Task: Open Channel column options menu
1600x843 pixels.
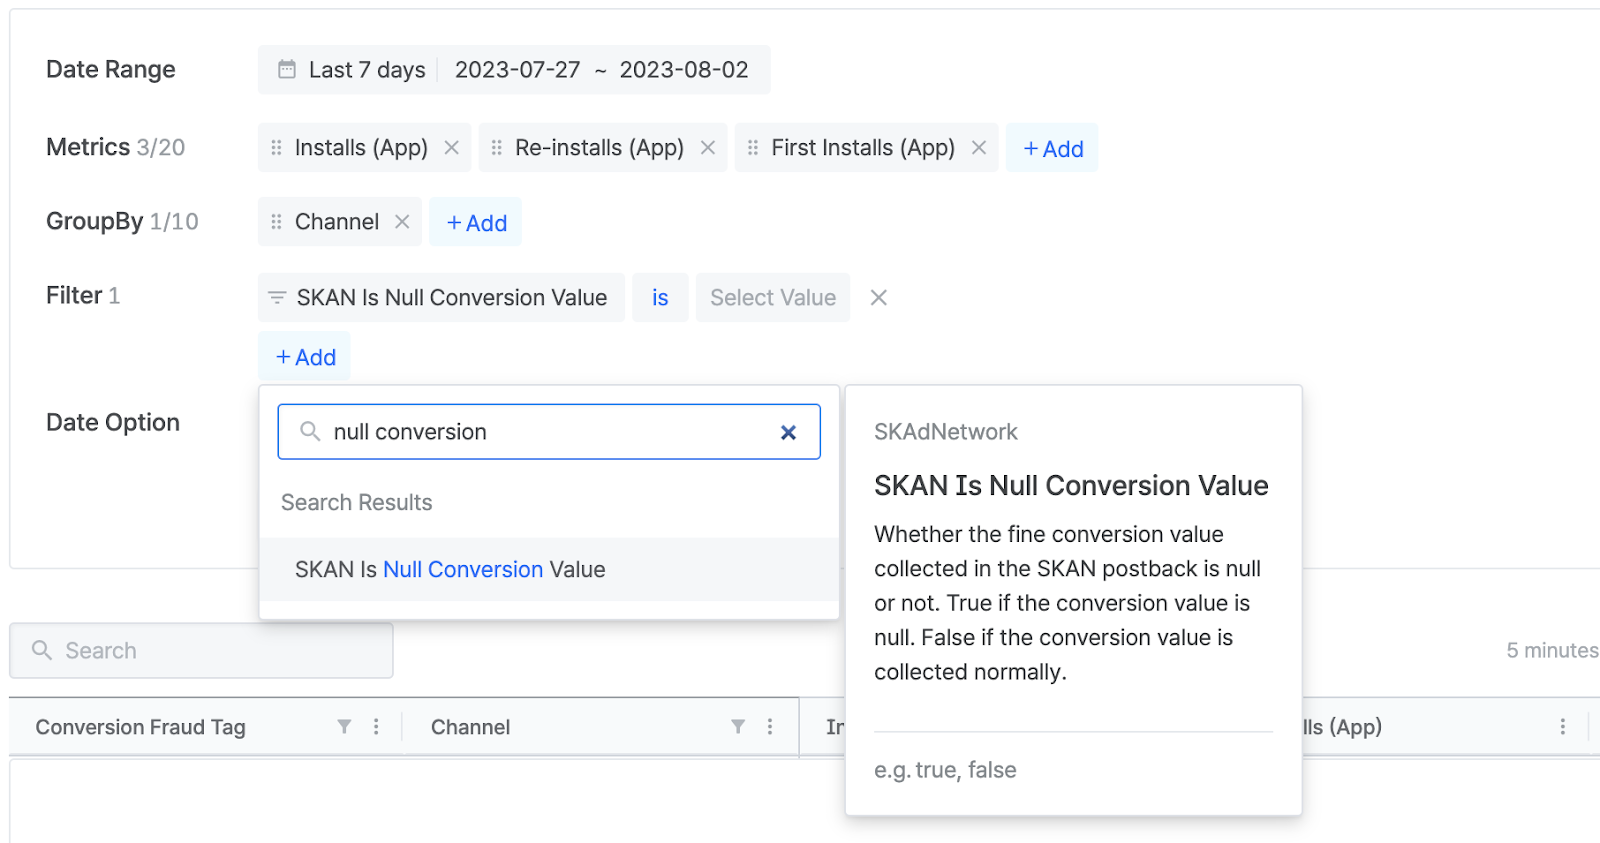Action: 770,727
